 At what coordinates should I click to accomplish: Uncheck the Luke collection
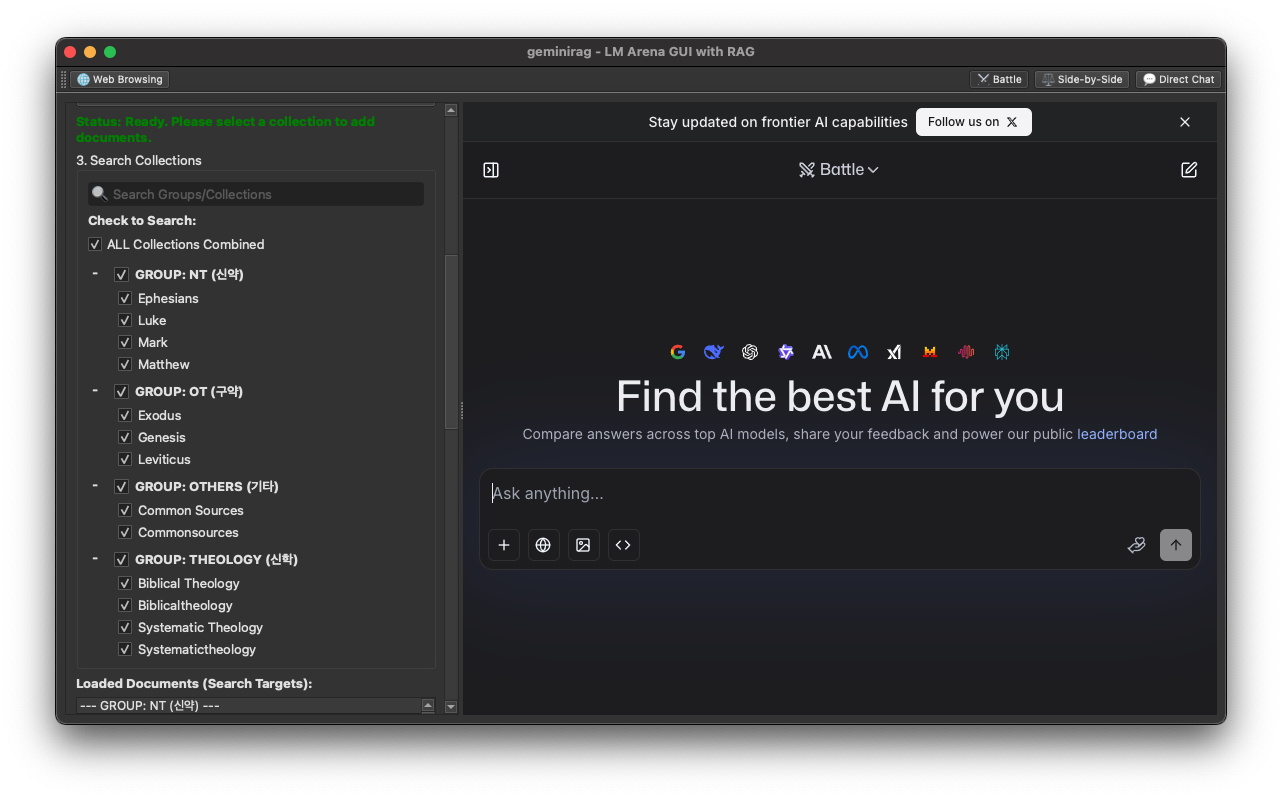click(125, 320)
